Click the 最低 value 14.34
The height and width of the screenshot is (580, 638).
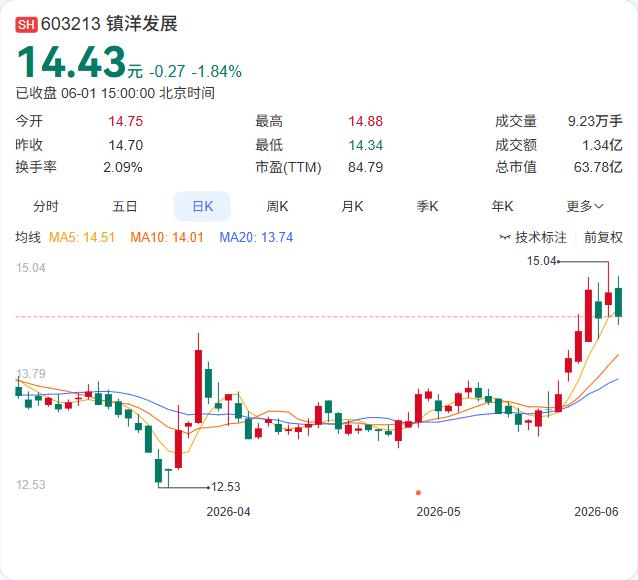[x=365, y=145]
